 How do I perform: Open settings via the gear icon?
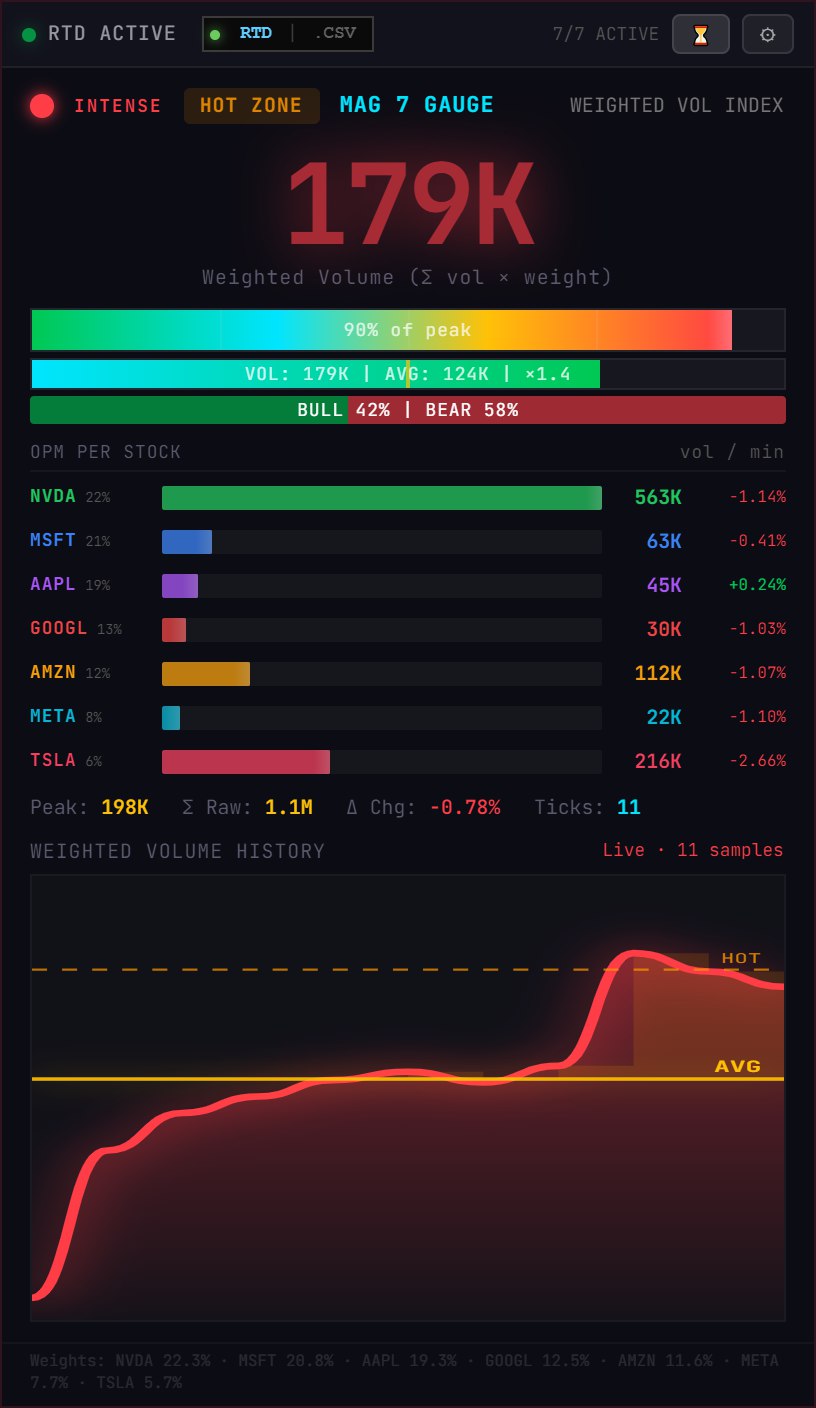click(x=767, y=34)
